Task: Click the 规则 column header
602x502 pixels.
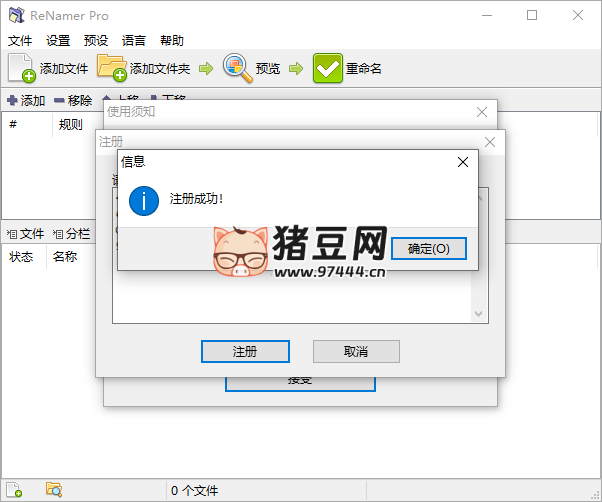Action: tap(71, 124)
